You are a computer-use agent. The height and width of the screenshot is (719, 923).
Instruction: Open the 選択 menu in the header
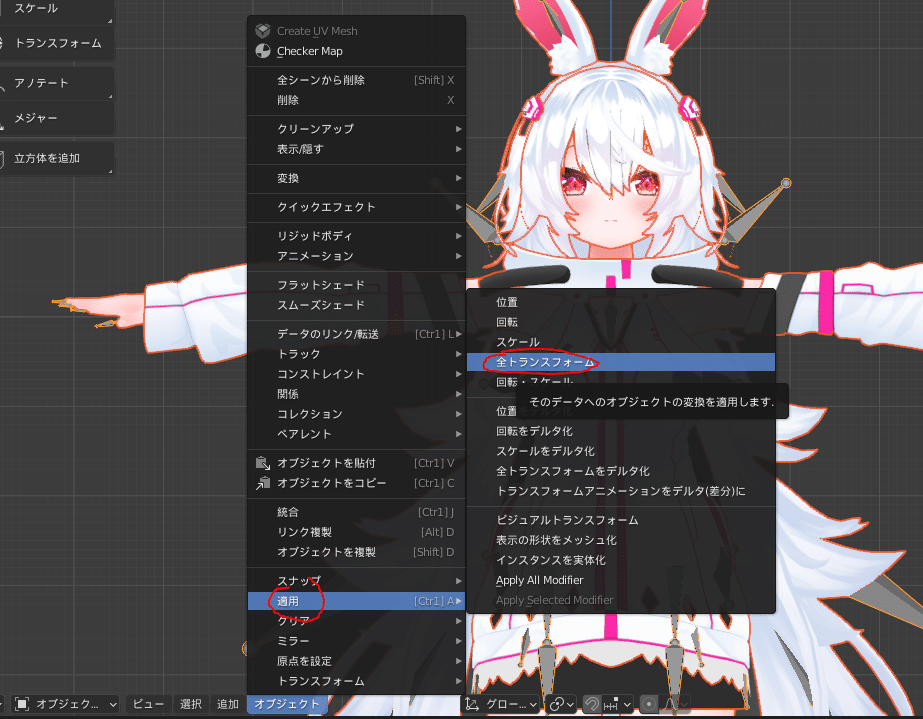[x=191, y=704]
